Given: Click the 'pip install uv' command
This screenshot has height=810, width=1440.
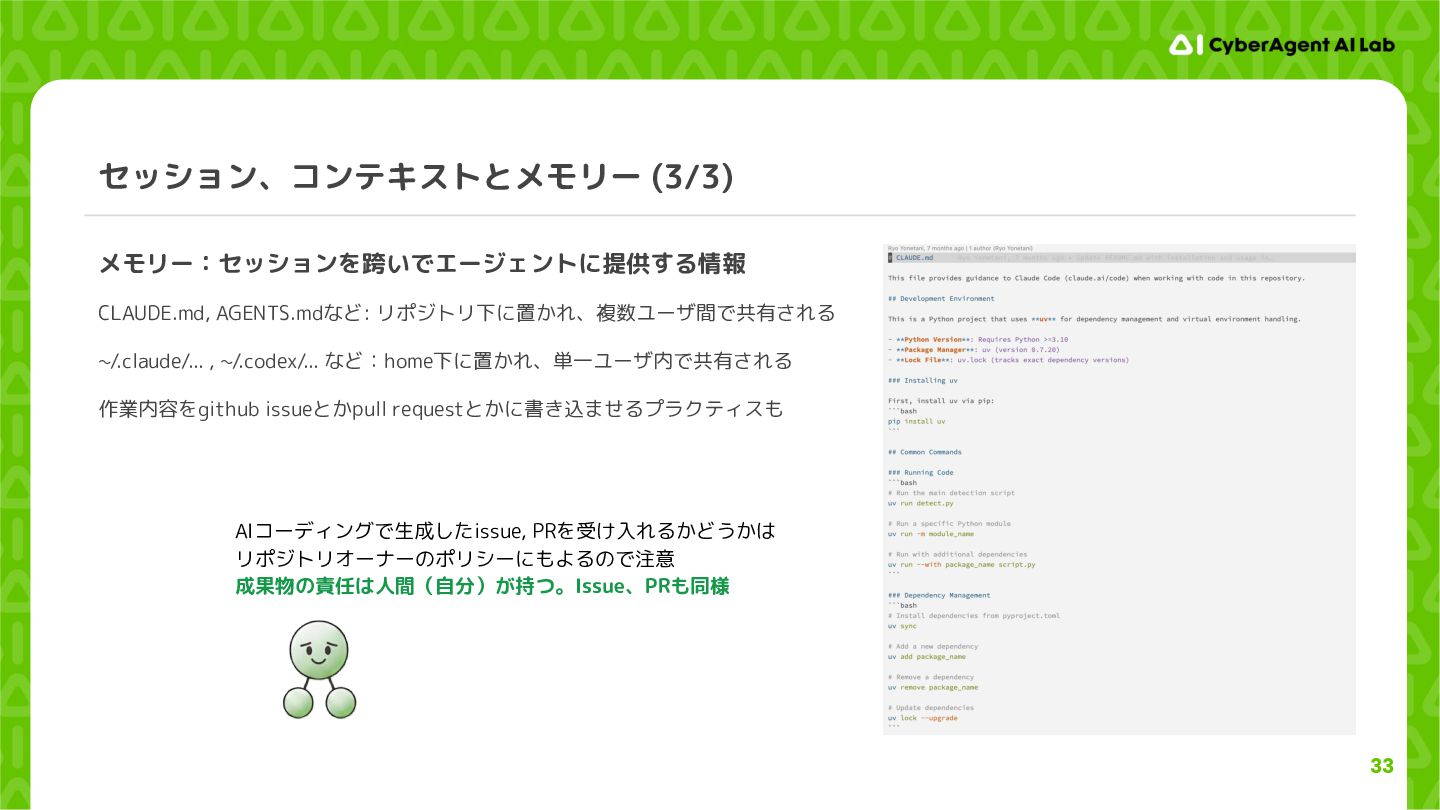Looking at the screenshot, I should click(x=916, y=421).
